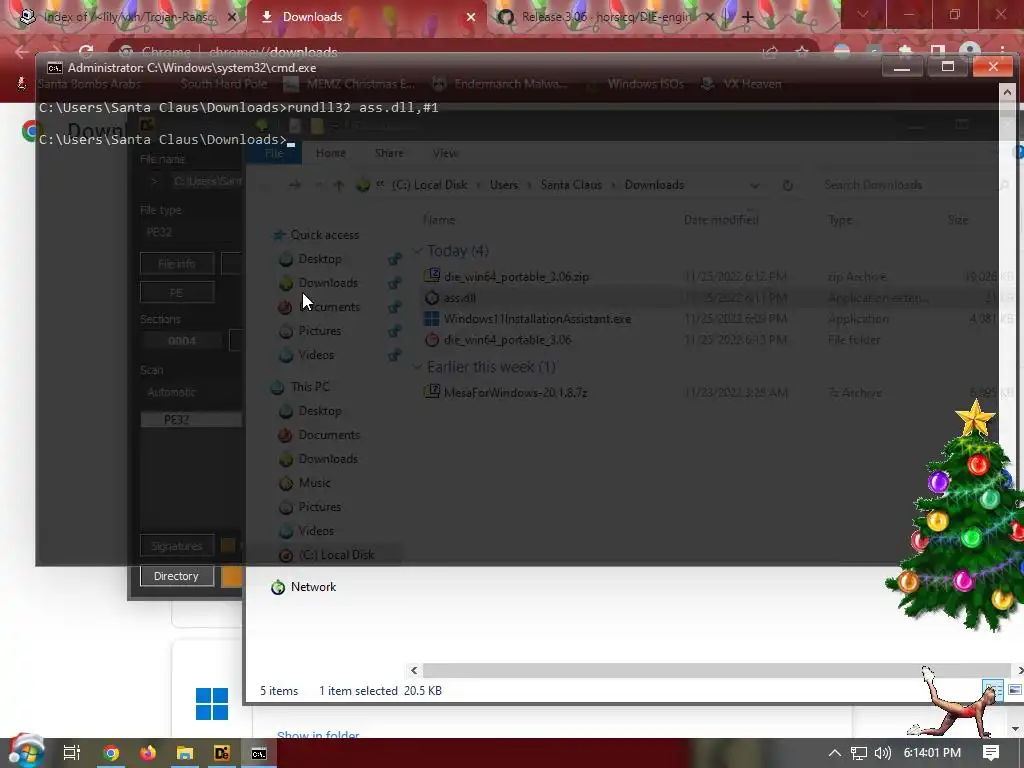
Task: Show hidden system tray icons
Action: pyautogui.click(x=835, y=753)
